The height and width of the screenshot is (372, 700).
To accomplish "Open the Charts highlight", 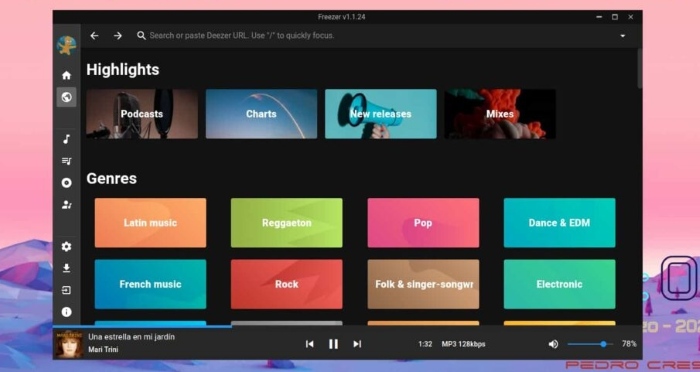I will point(262,114).
